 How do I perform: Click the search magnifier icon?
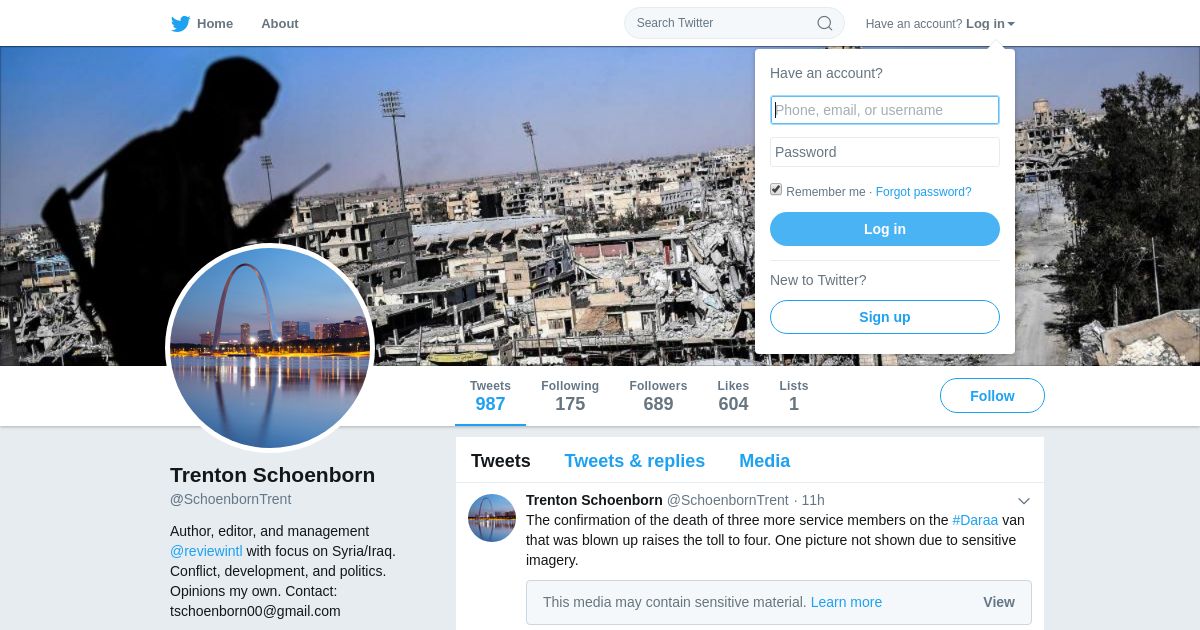pyautogui.click(x=825, y=23)
